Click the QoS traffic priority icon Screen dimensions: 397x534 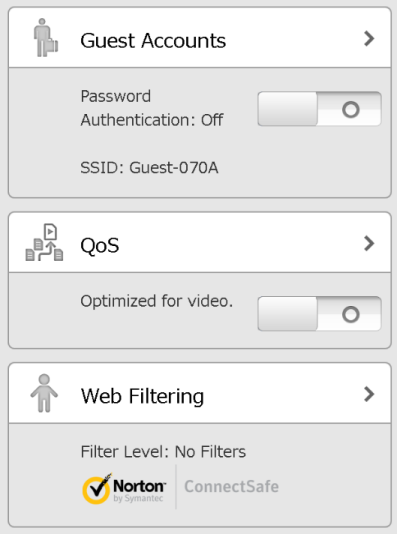[44, 242]
